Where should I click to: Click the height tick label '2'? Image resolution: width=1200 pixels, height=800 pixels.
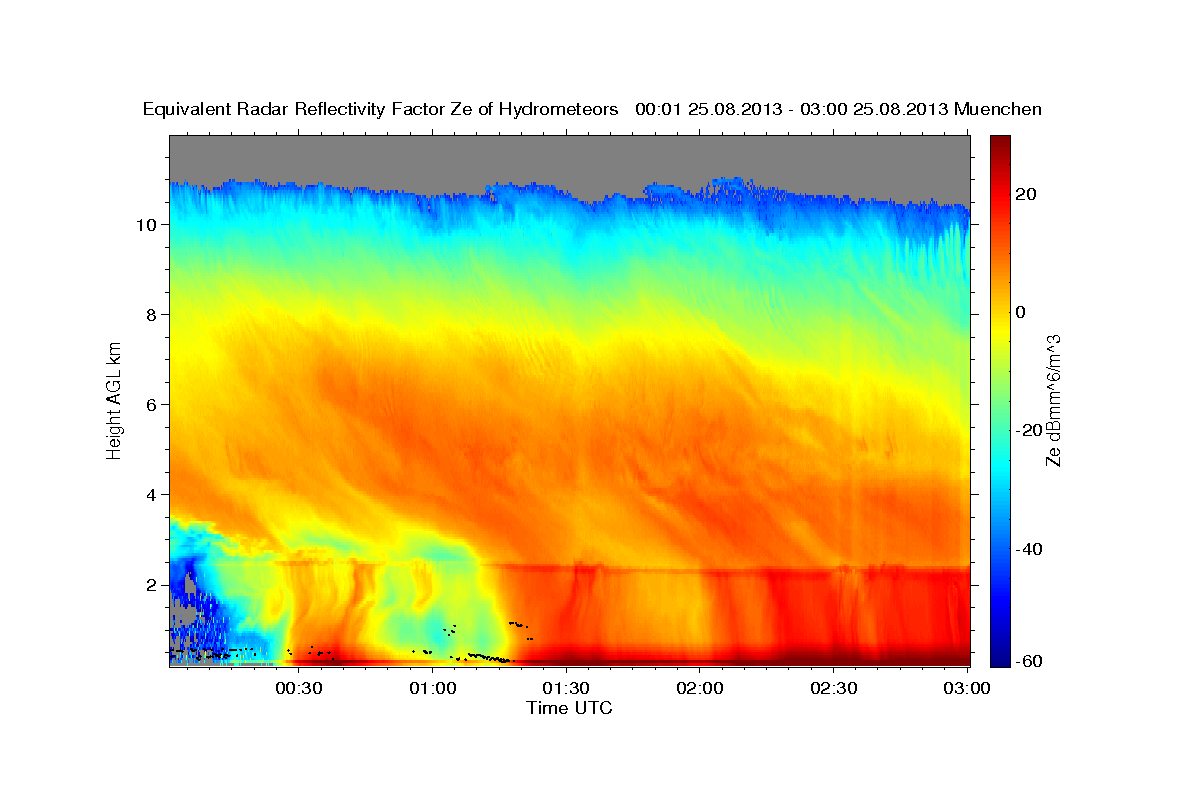tap(153, 585)
